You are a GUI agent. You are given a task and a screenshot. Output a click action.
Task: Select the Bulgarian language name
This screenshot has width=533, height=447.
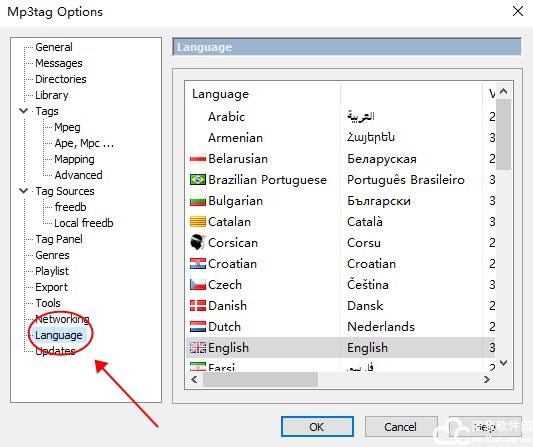[235, 201]
